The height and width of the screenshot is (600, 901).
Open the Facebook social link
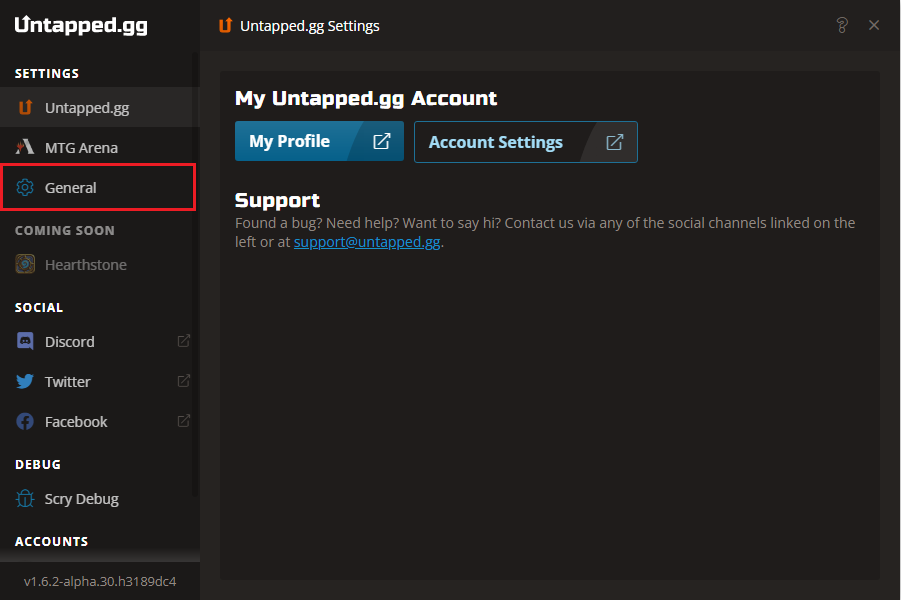(98, 422)
